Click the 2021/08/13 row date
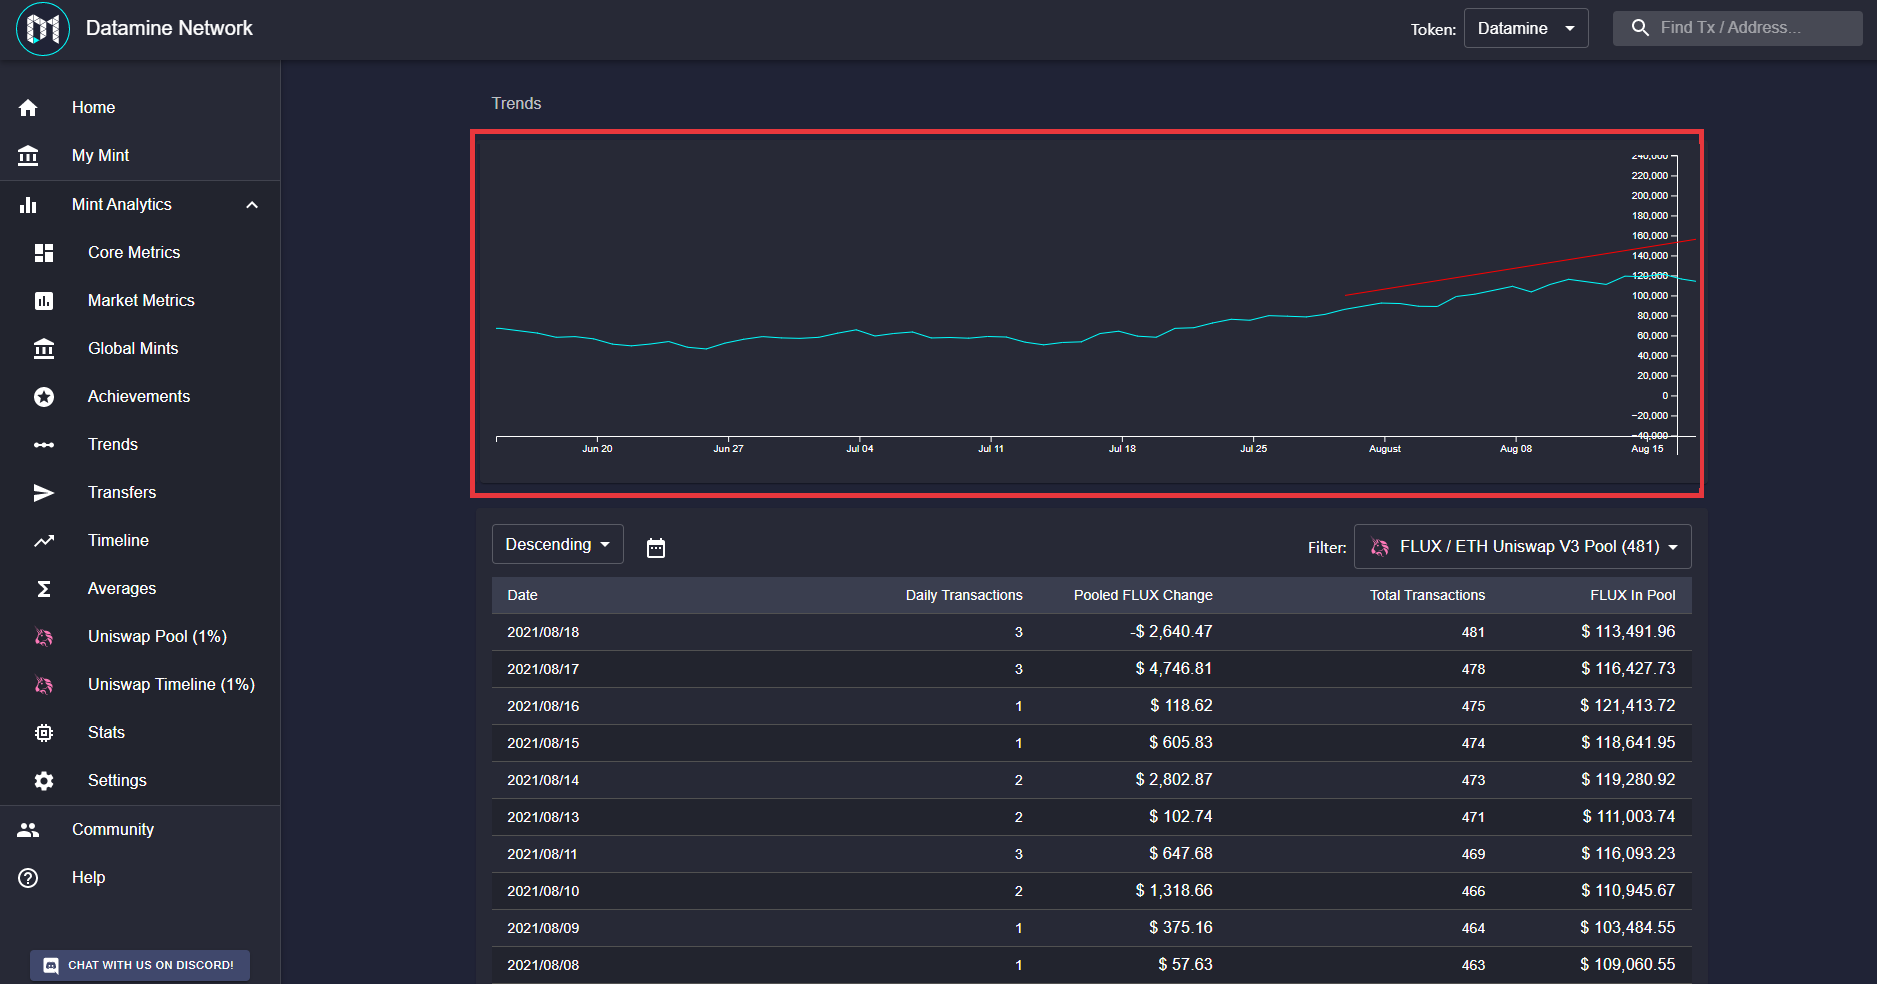 coord(543,817)
